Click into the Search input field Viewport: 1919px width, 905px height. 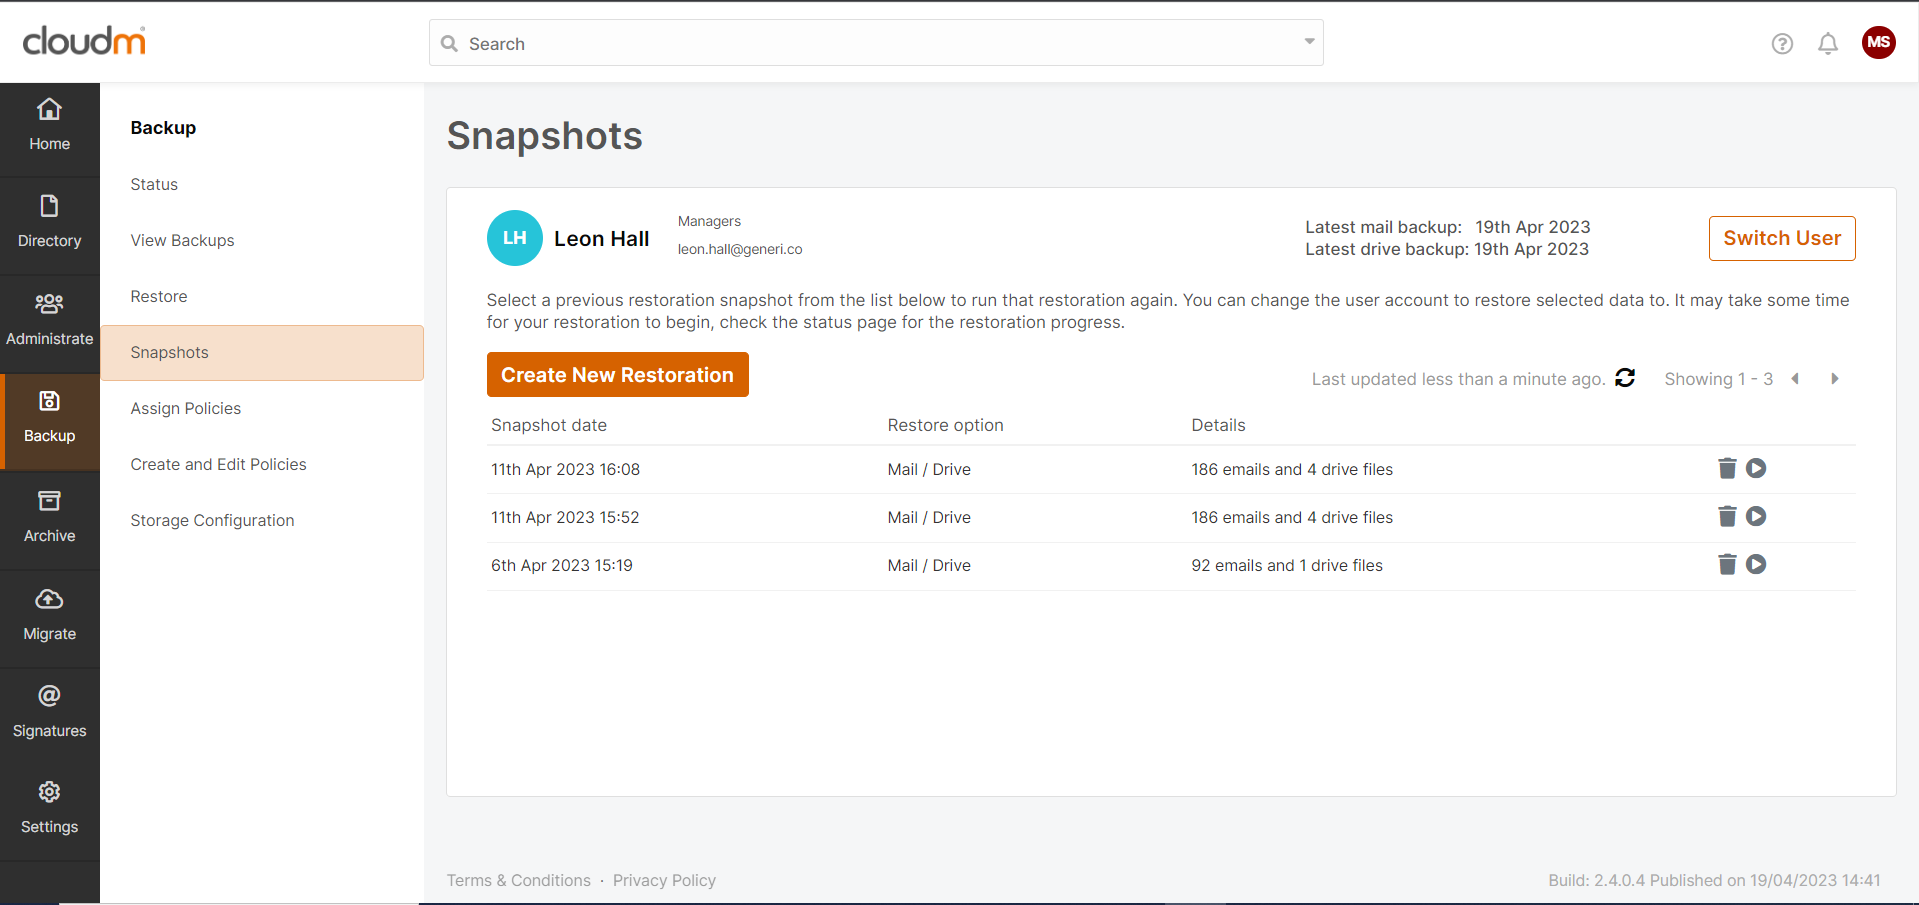870,44
